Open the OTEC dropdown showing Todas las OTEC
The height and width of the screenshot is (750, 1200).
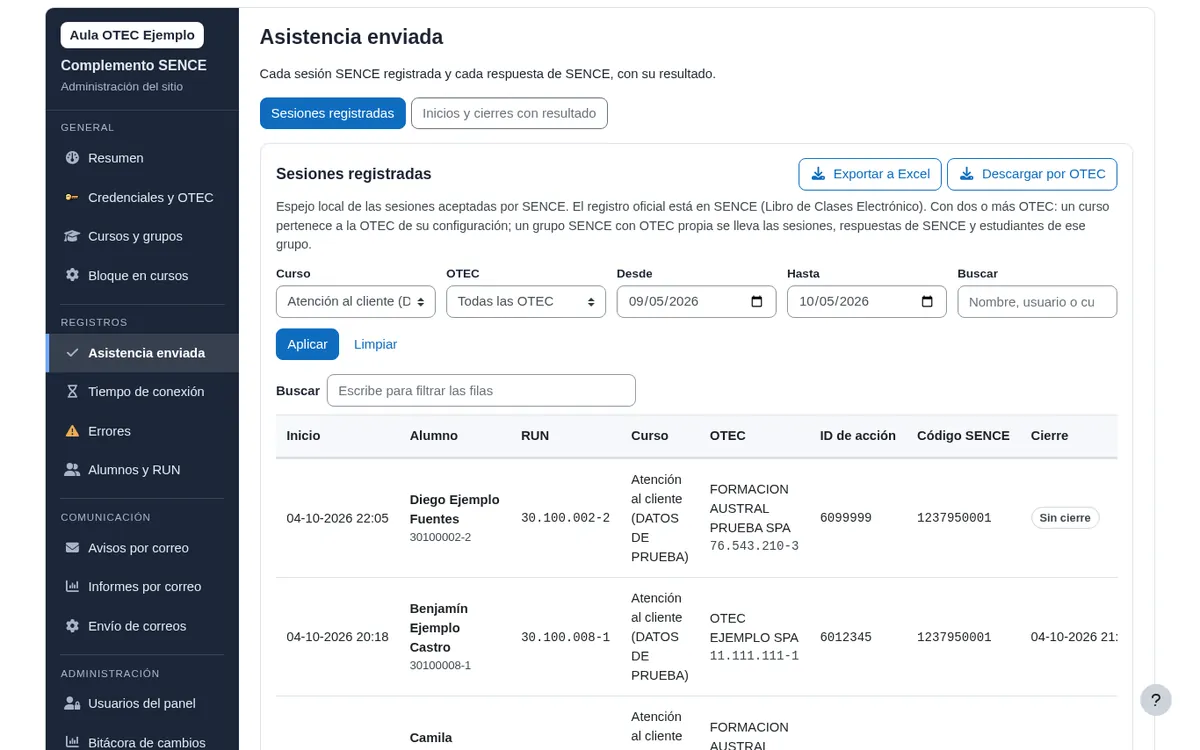click(526, 302)
